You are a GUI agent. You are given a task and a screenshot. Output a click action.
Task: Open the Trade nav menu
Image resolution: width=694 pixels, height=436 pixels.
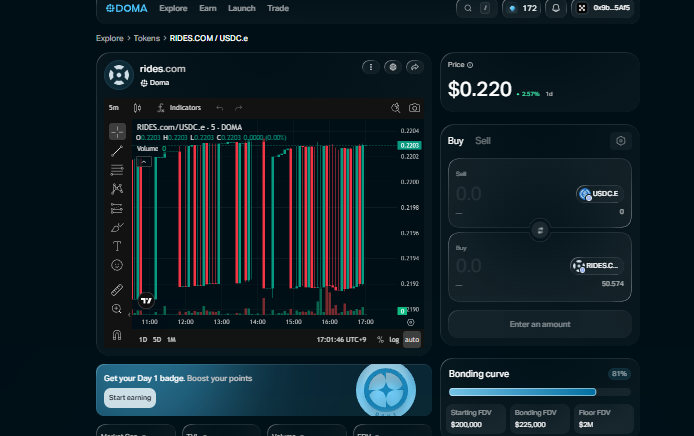pyautogui.click(x=278, y=8)
